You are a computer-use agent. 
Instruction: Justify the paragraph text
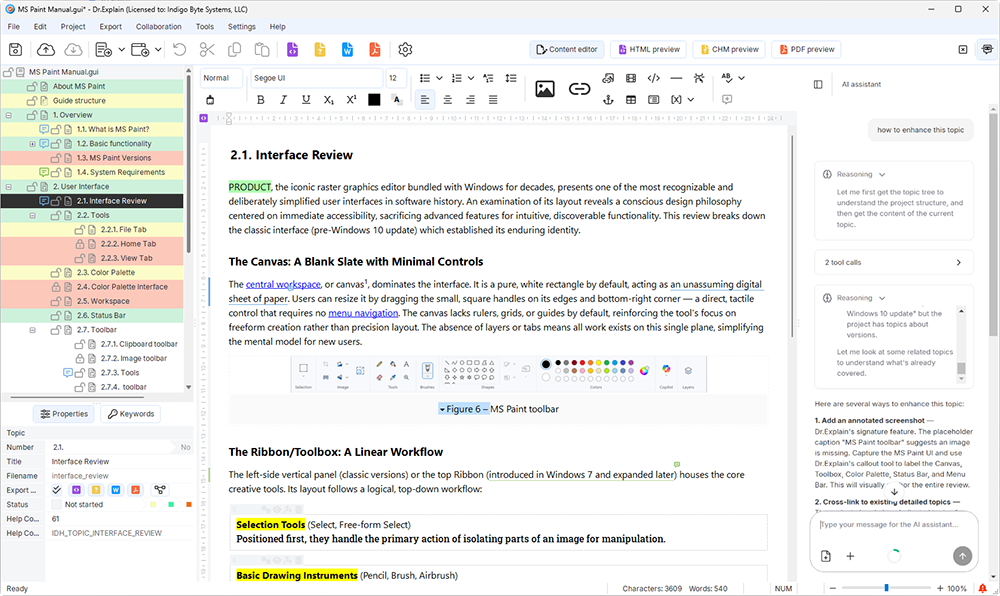[493, 99]
